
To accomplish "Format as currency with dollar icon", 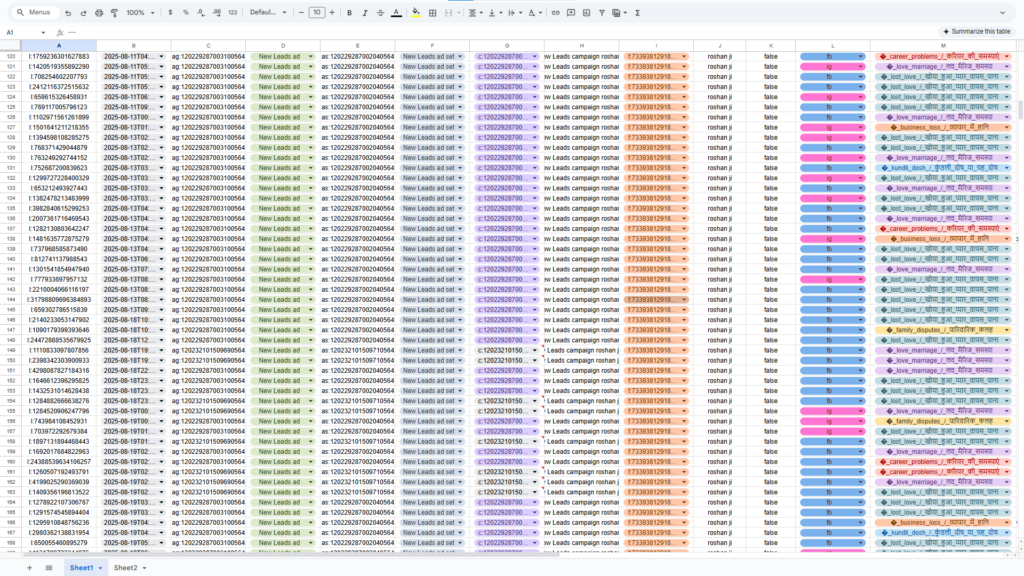I will [171, 13].
